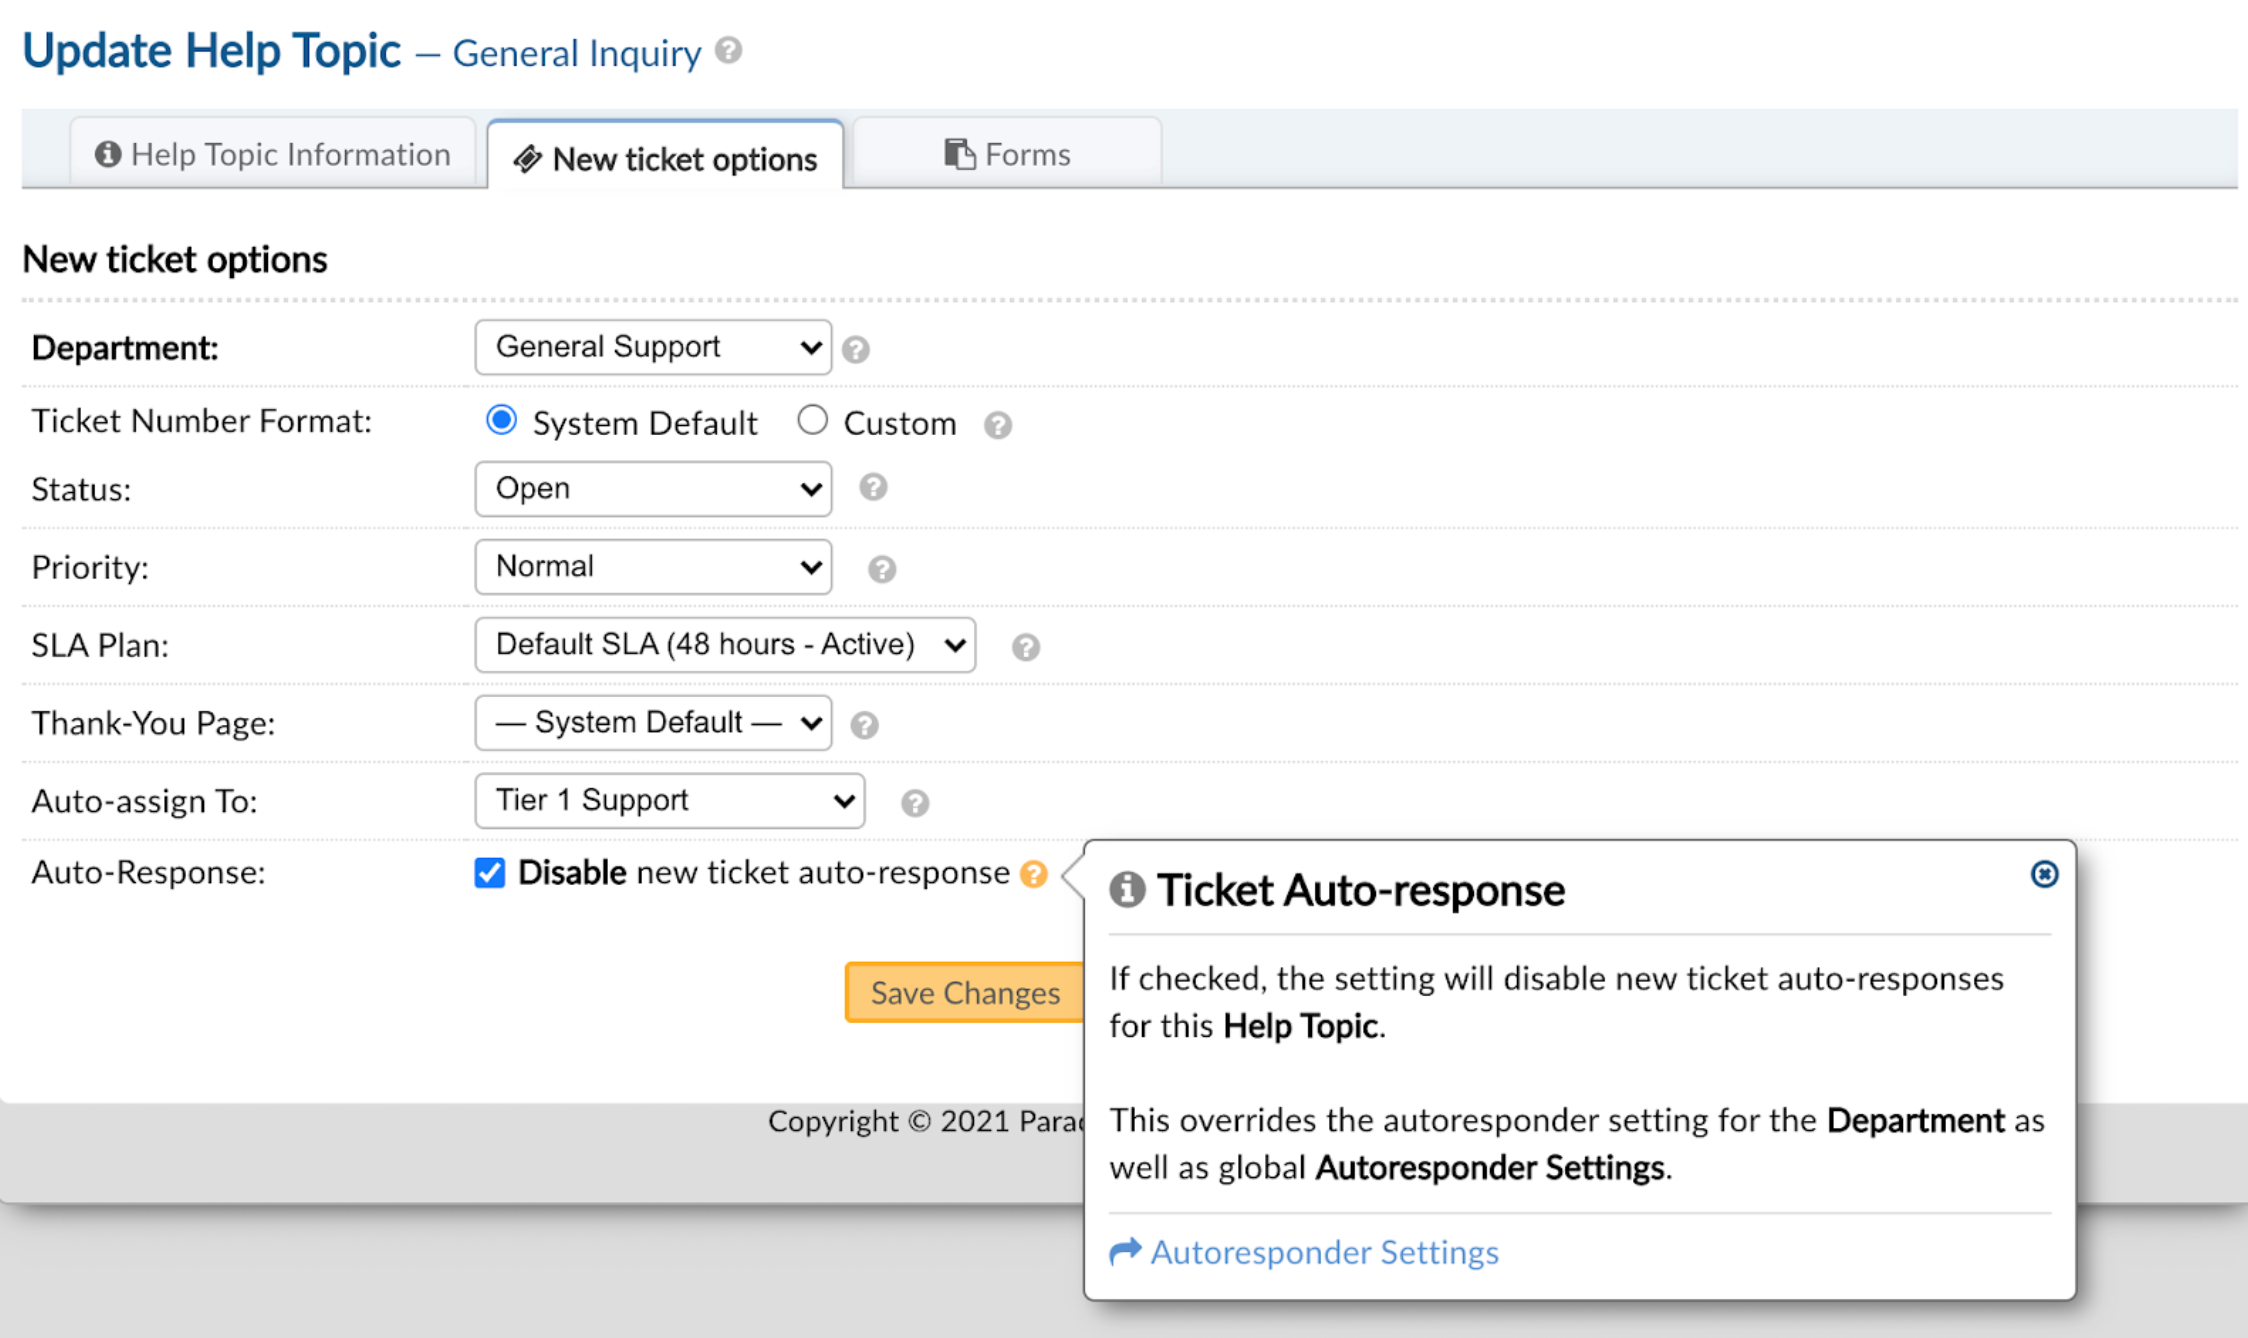Image resolution: width=2248 pixels, height=1338 pixels.
Task: Click the Save Changes button
Action: tap(965, 994)
